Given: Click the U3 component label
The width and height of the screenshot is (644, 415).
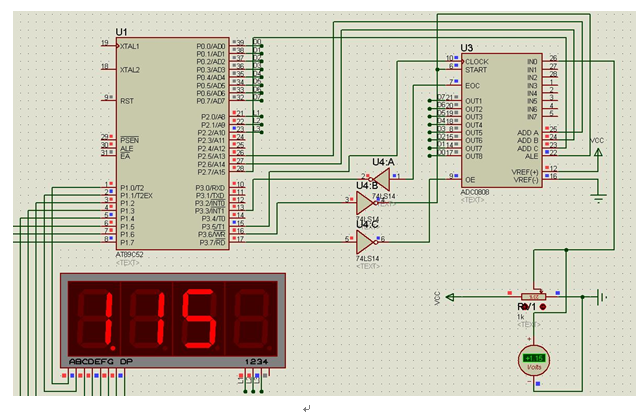Looking at the screenshot, I should [x=467, y=48].
